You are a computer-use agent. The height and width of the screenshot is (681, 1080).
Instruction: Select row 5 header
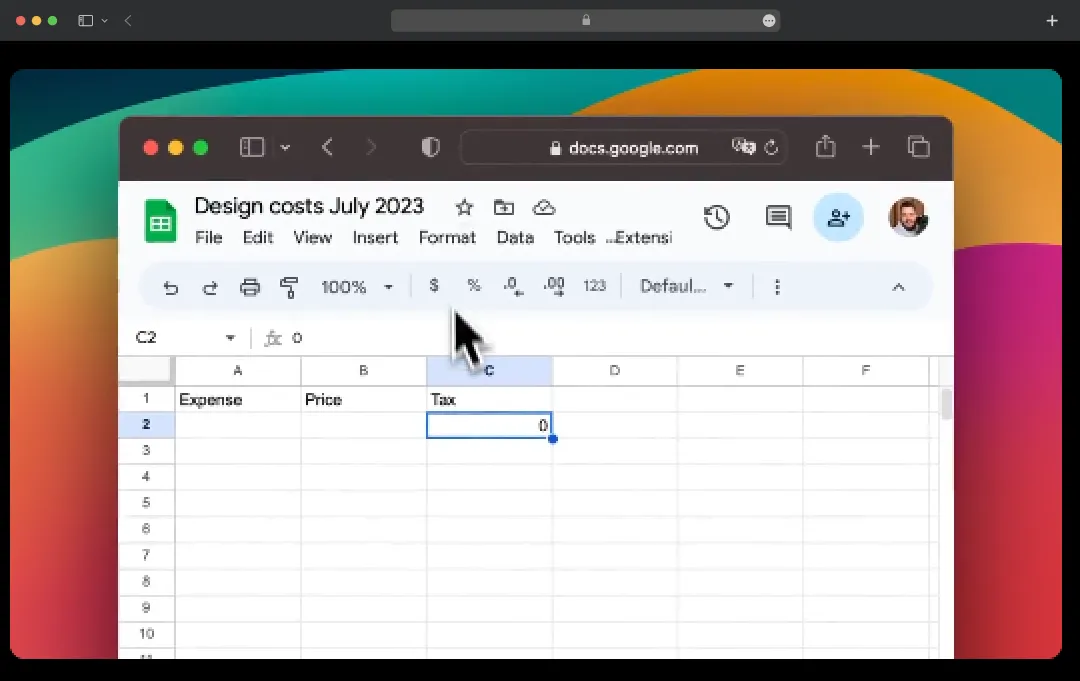(x=146, y=503)
